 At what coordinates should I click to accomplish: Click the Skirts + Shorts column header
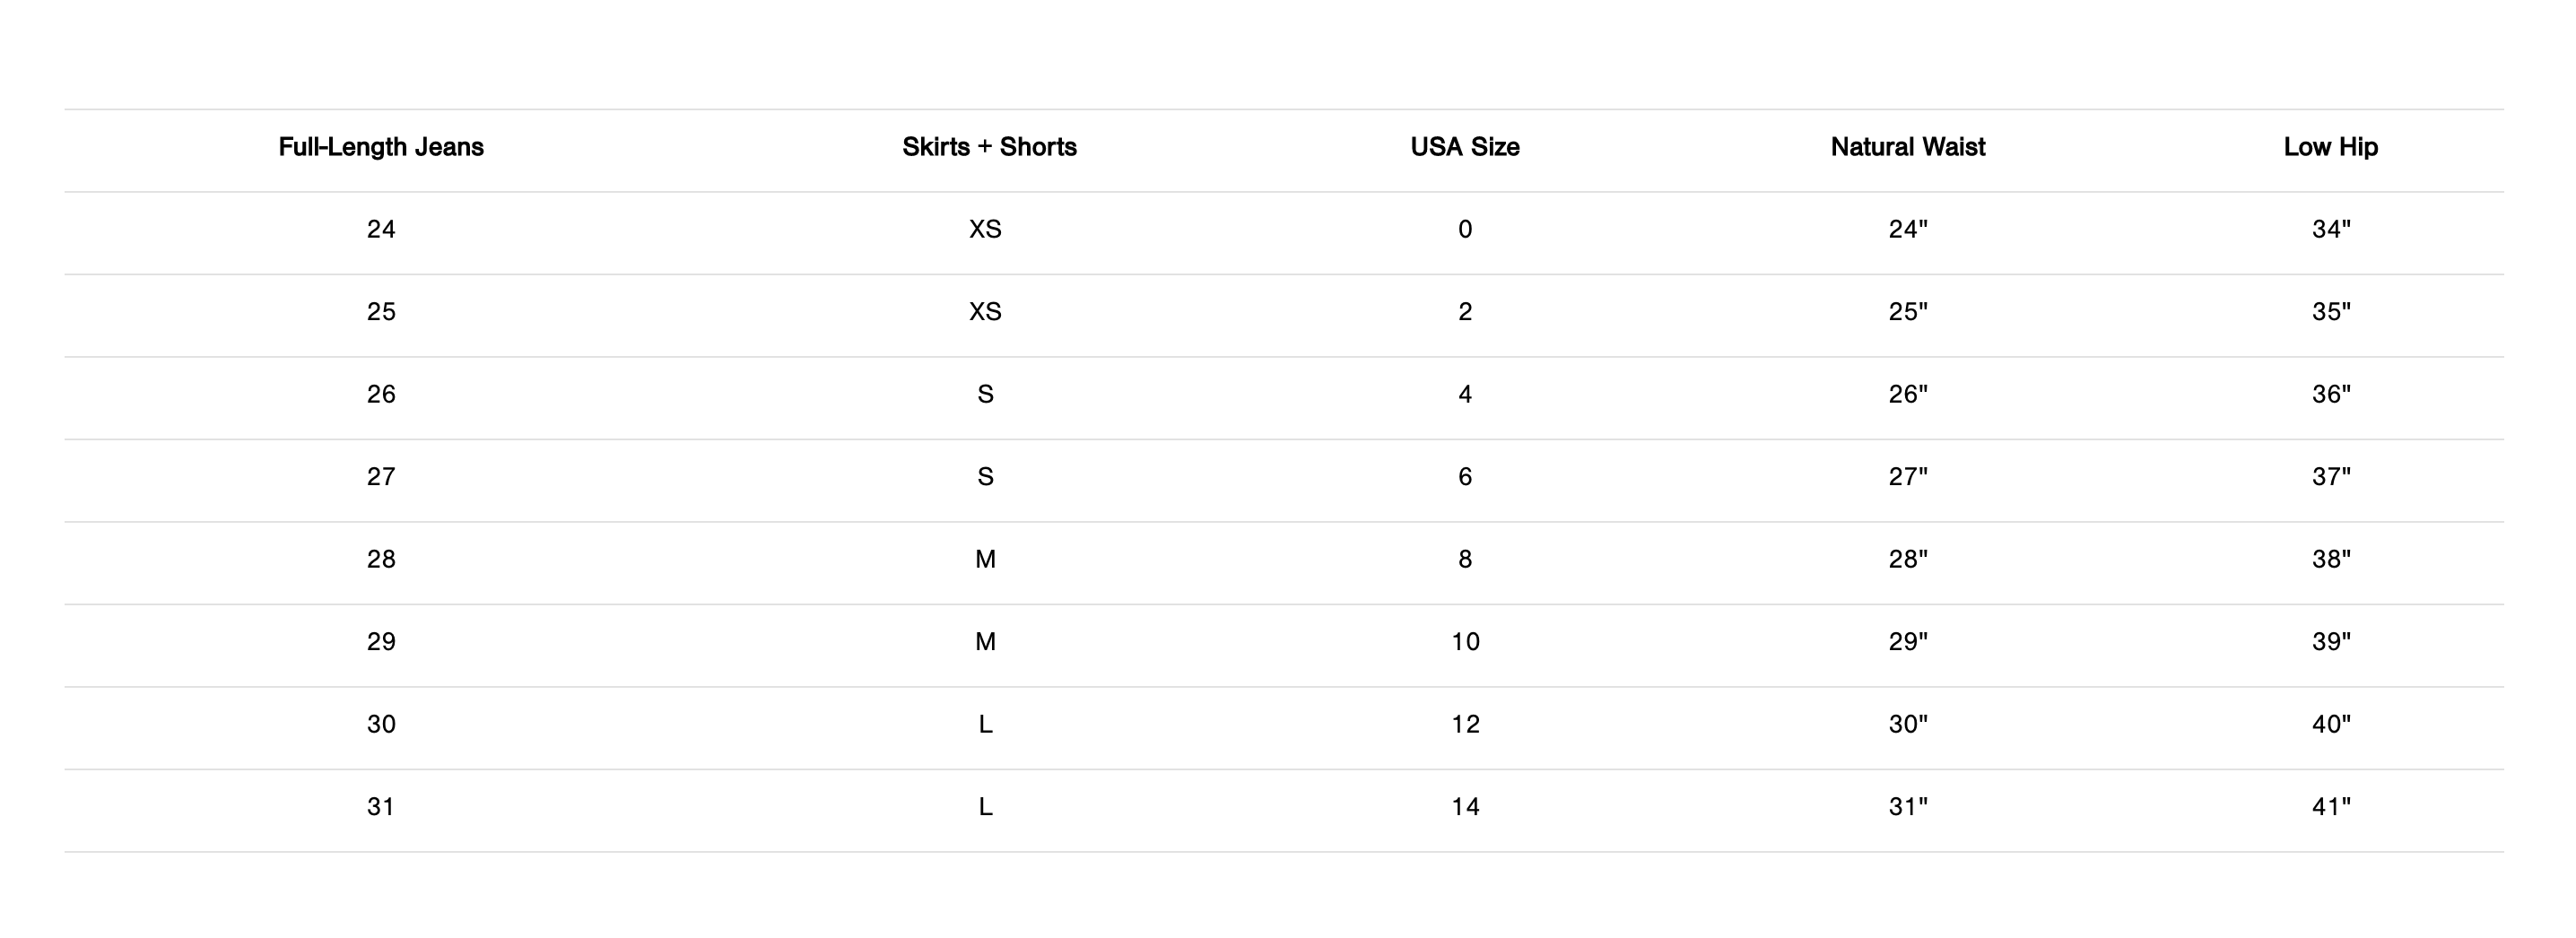[x=989, y=147]
